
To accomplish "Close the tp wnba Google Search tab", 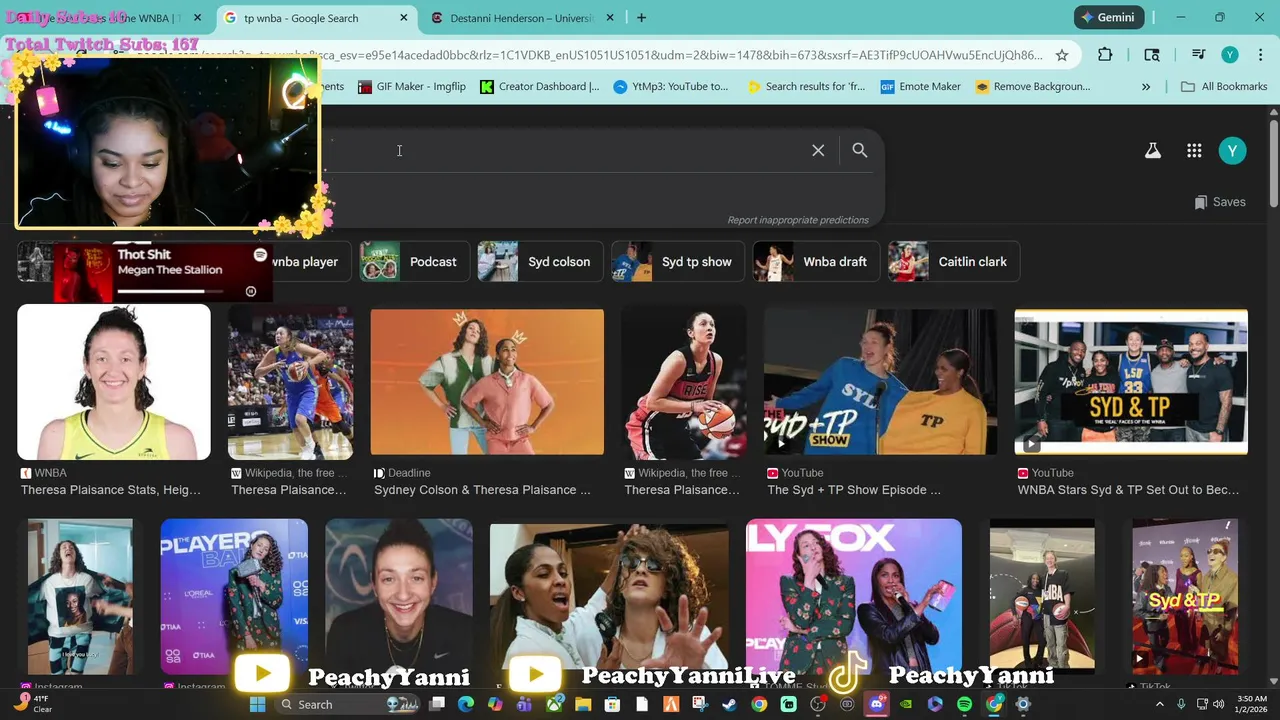I will tap(404, 18).
